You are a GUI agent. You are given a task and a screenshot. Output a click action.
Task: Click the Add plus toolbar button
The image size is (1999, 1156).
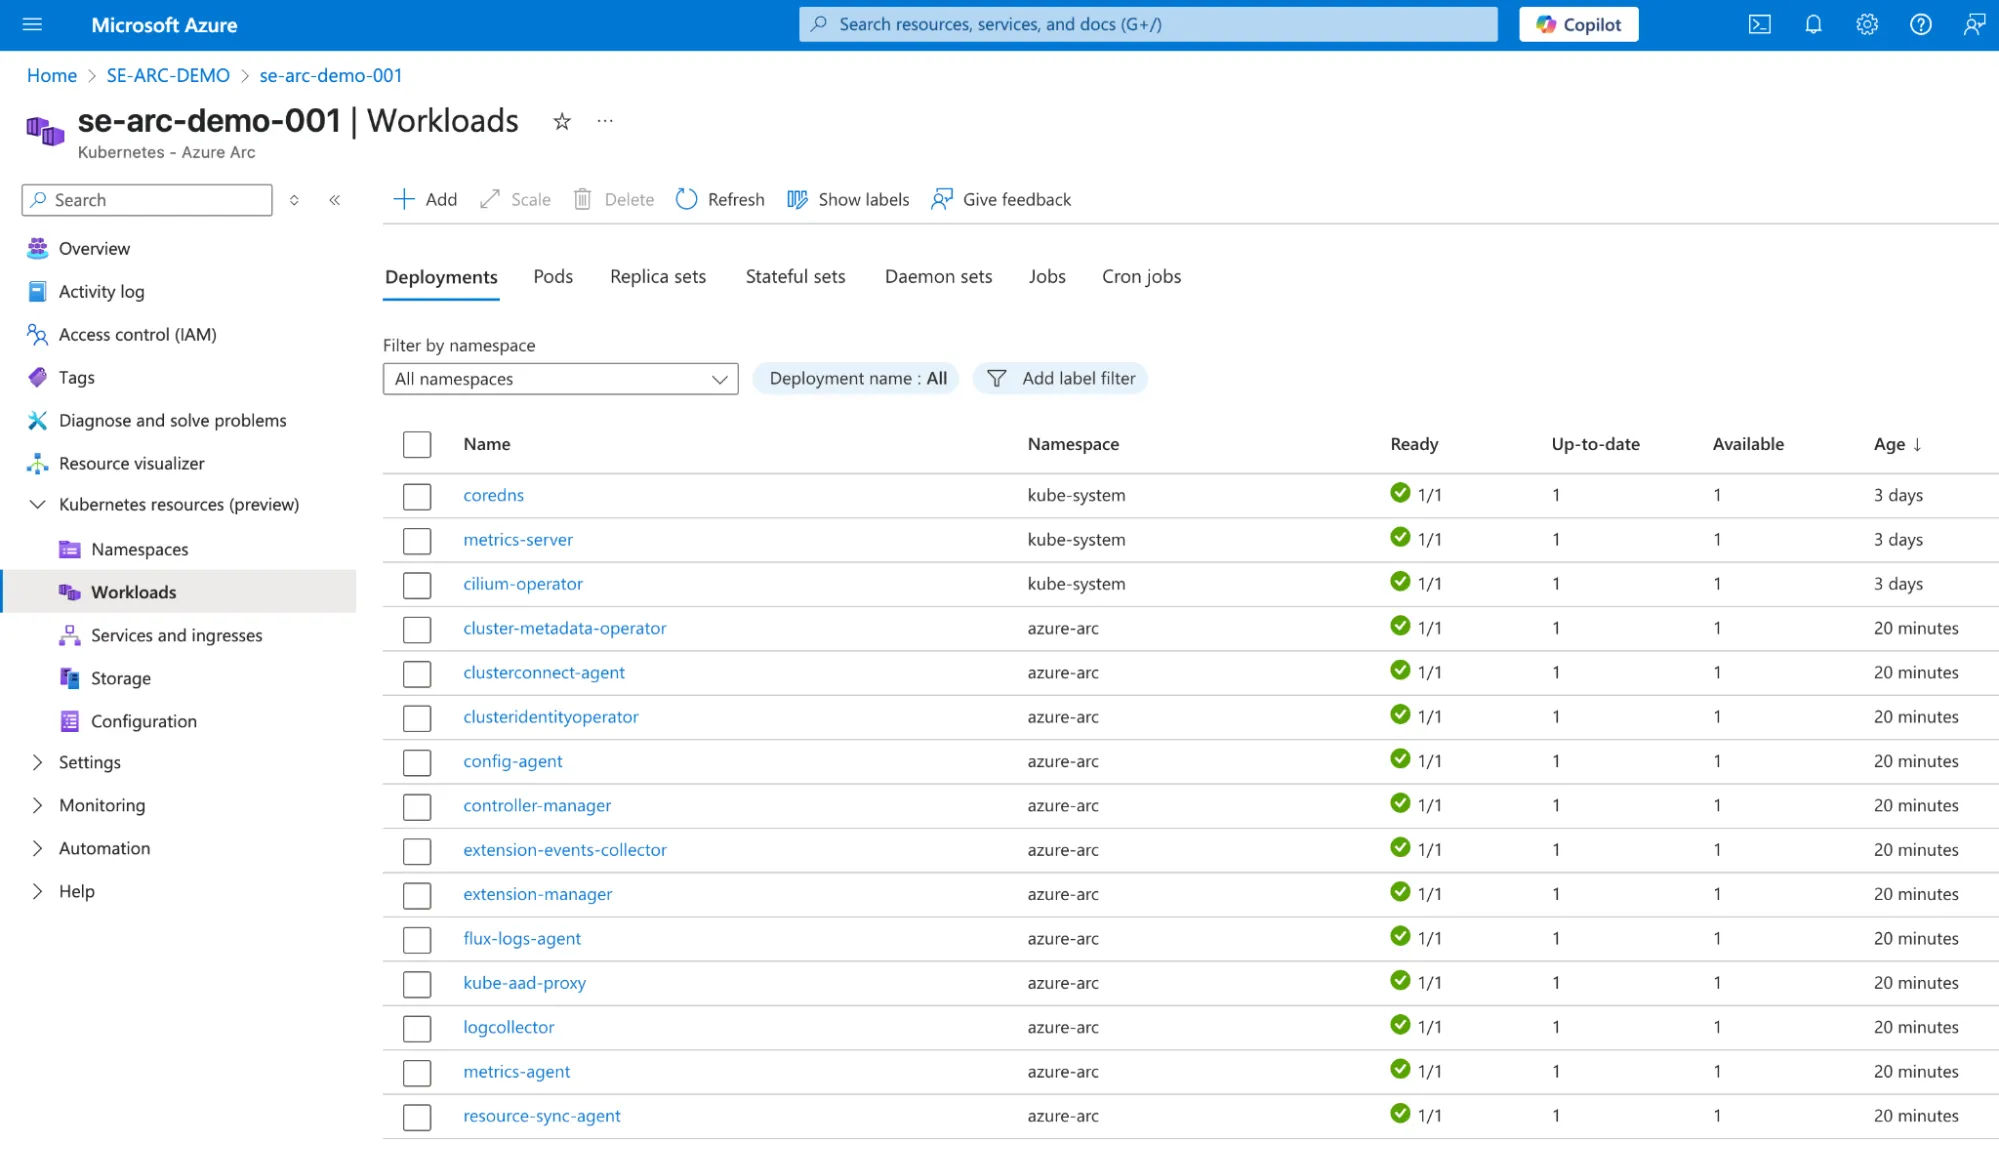coord(425,199)
